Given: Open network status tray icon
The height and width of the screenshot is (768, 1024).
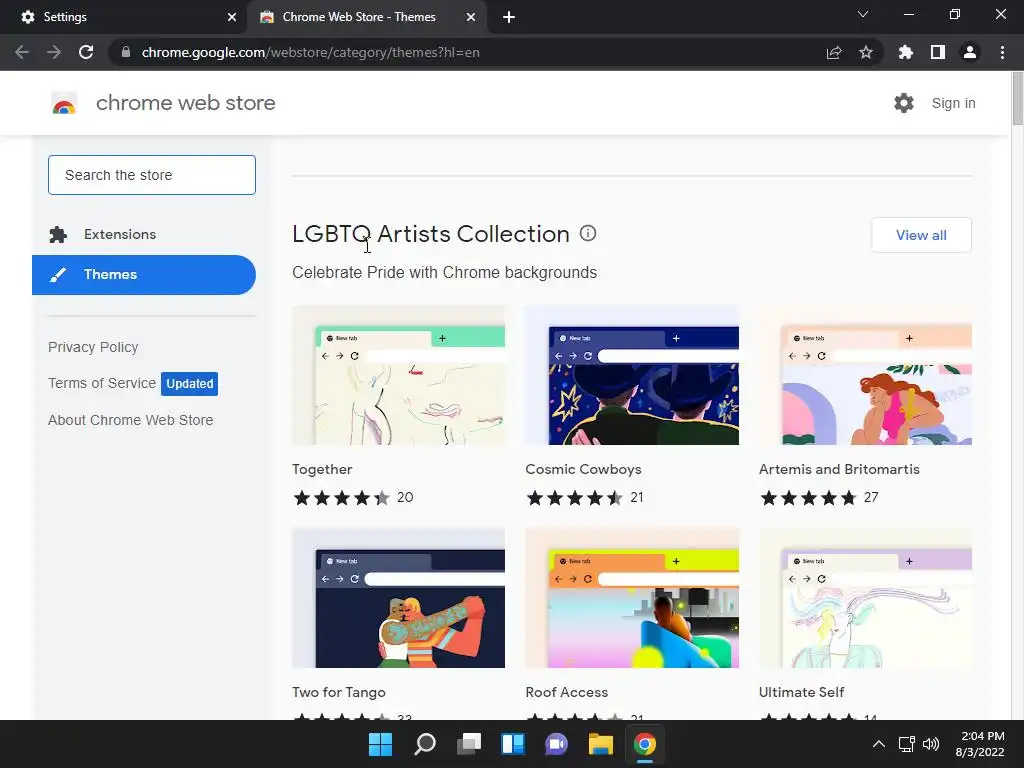Looking at the screenshot, I should click(906, 744).
